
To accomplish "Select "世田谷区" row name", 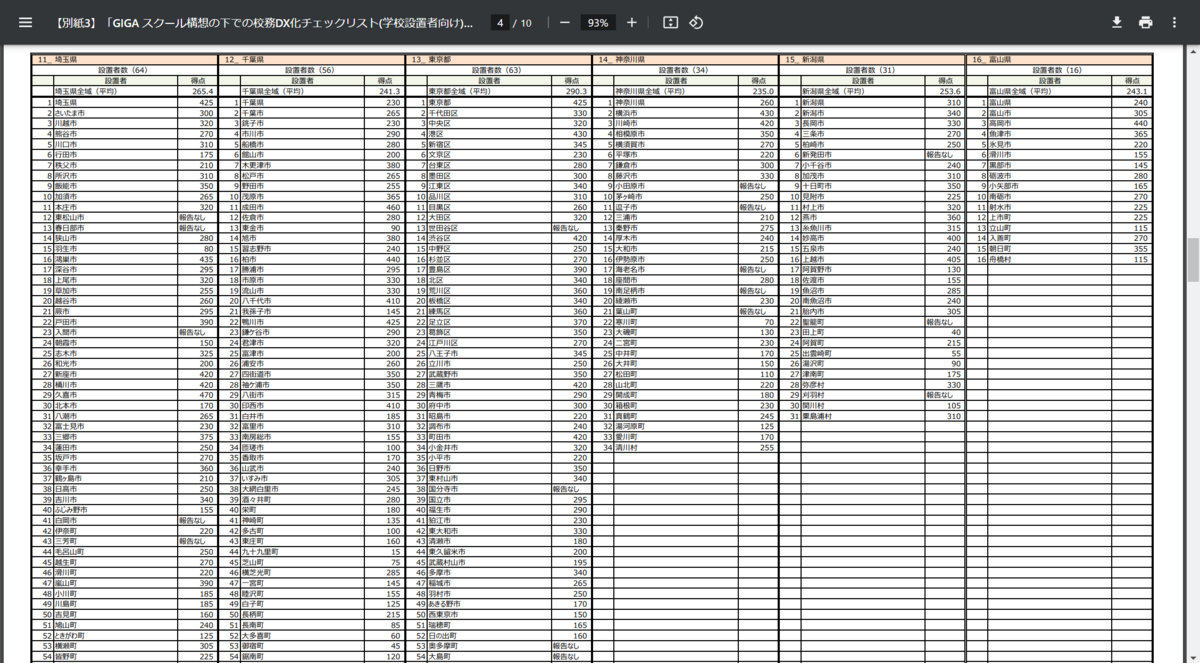I will pyautogui.click(x=442, y=228).
